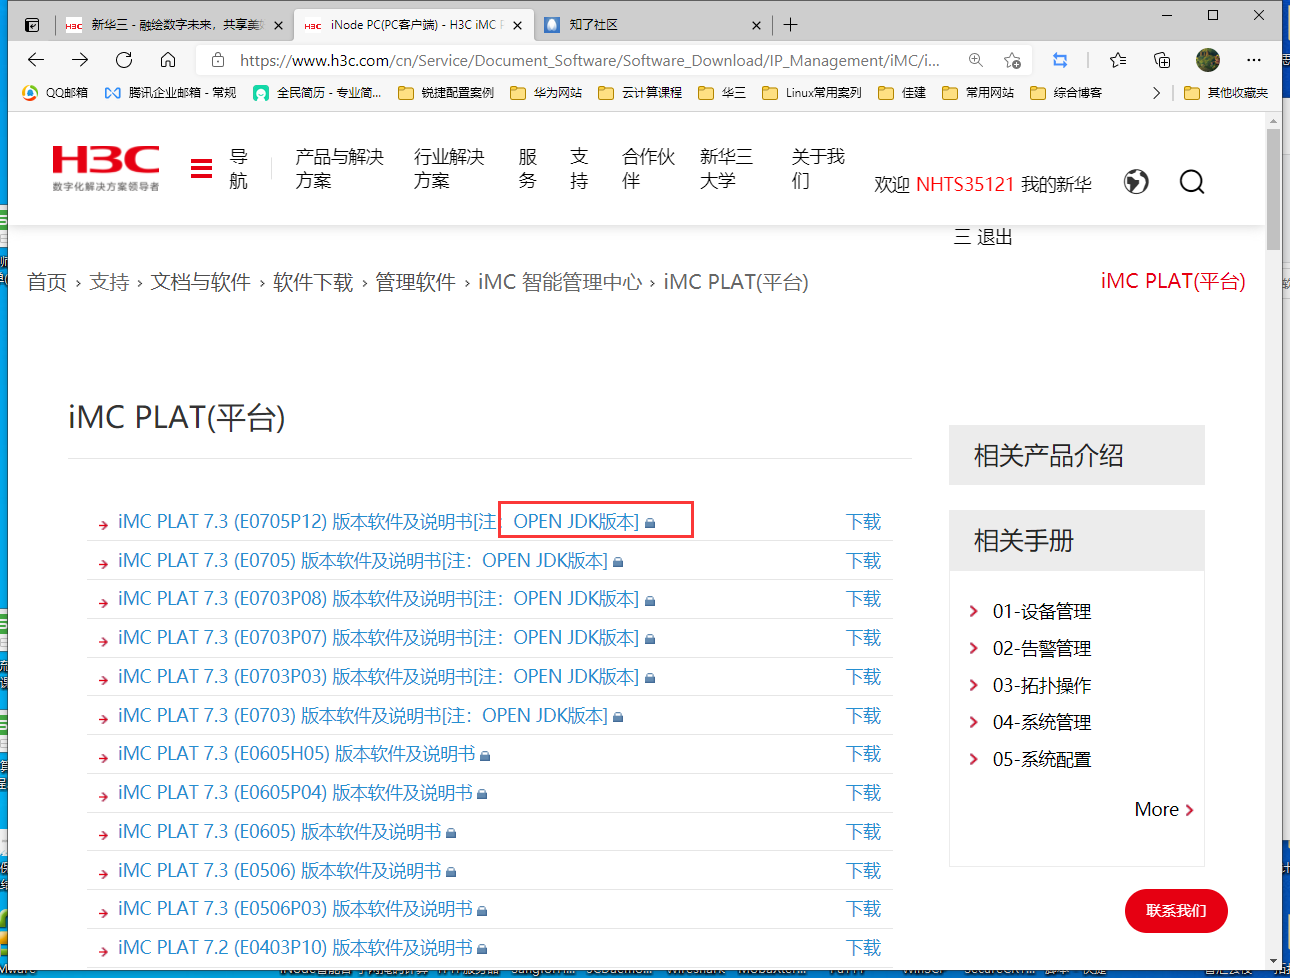Image resolution: width=1290 pixels, height=978 pixels.
Task: Click More in the 相关手册 panel
Action: pos(1164,809)
